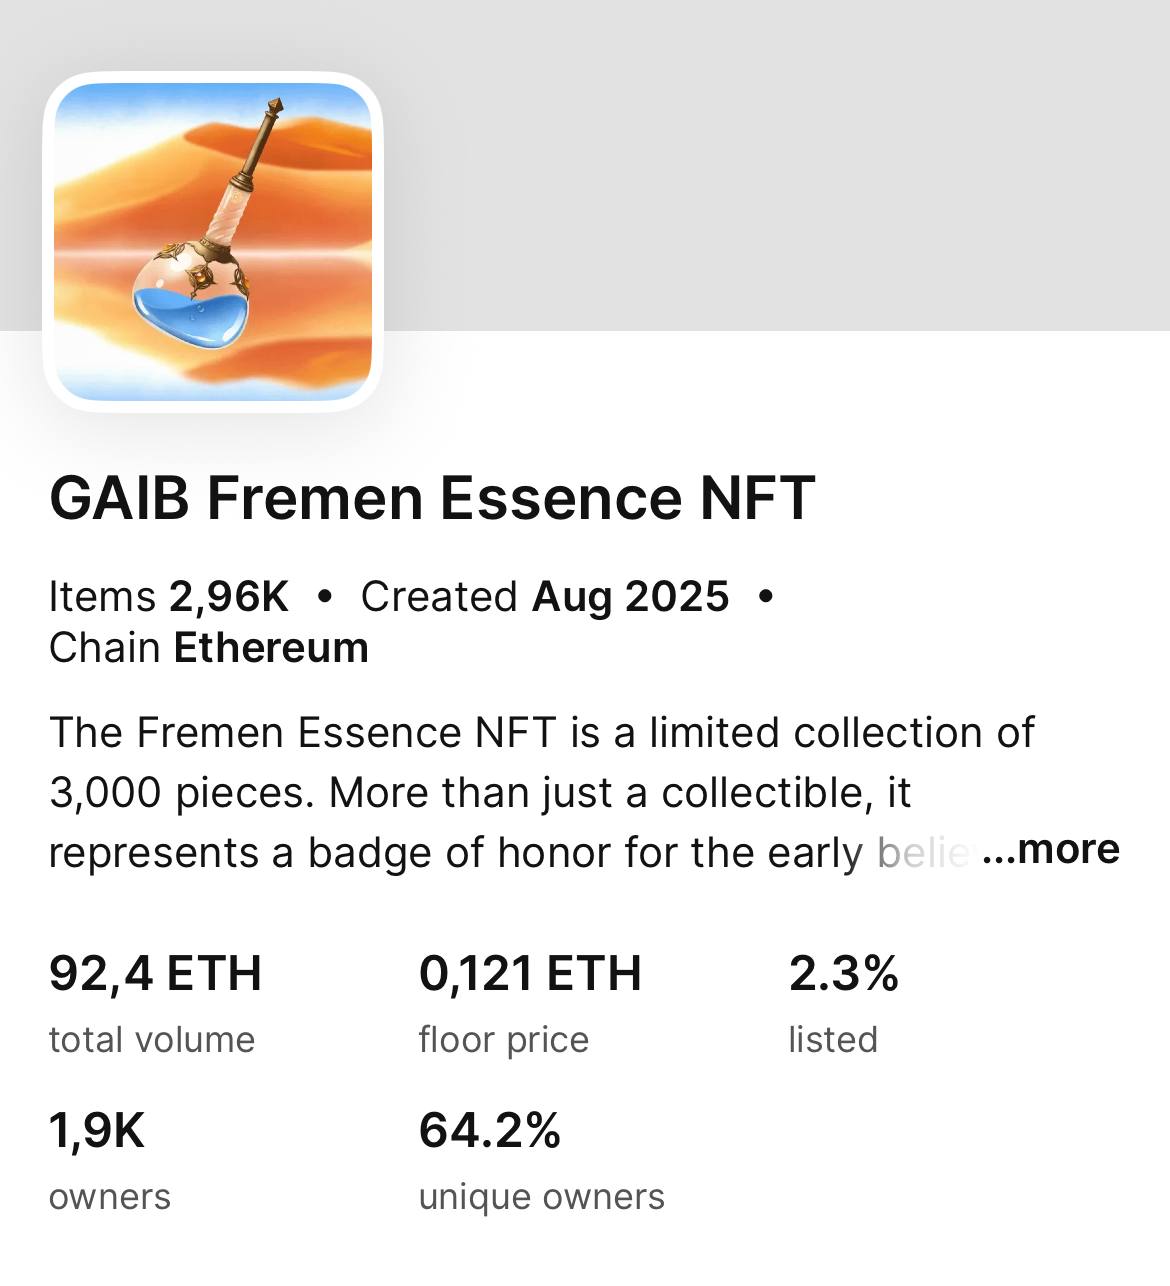This screenshot has height=1286, width=1170.
Task: Open the collection avatar flask image
Action: point(213,241)
